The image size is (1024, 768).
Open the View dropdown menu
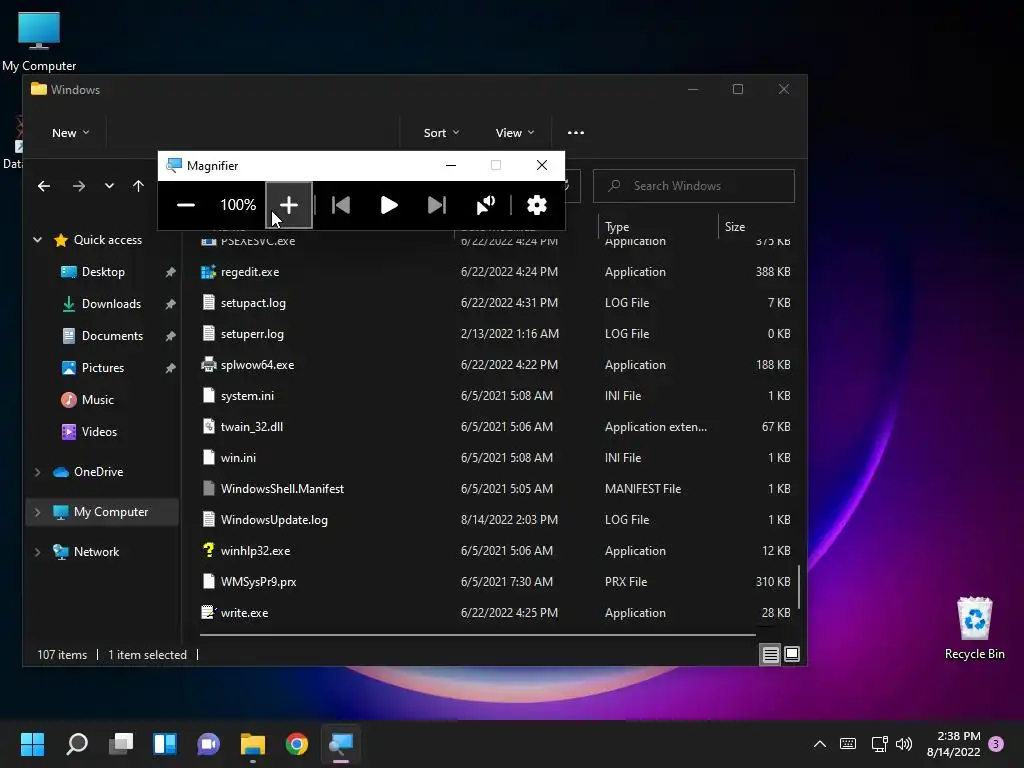click(x=515, y=133)
